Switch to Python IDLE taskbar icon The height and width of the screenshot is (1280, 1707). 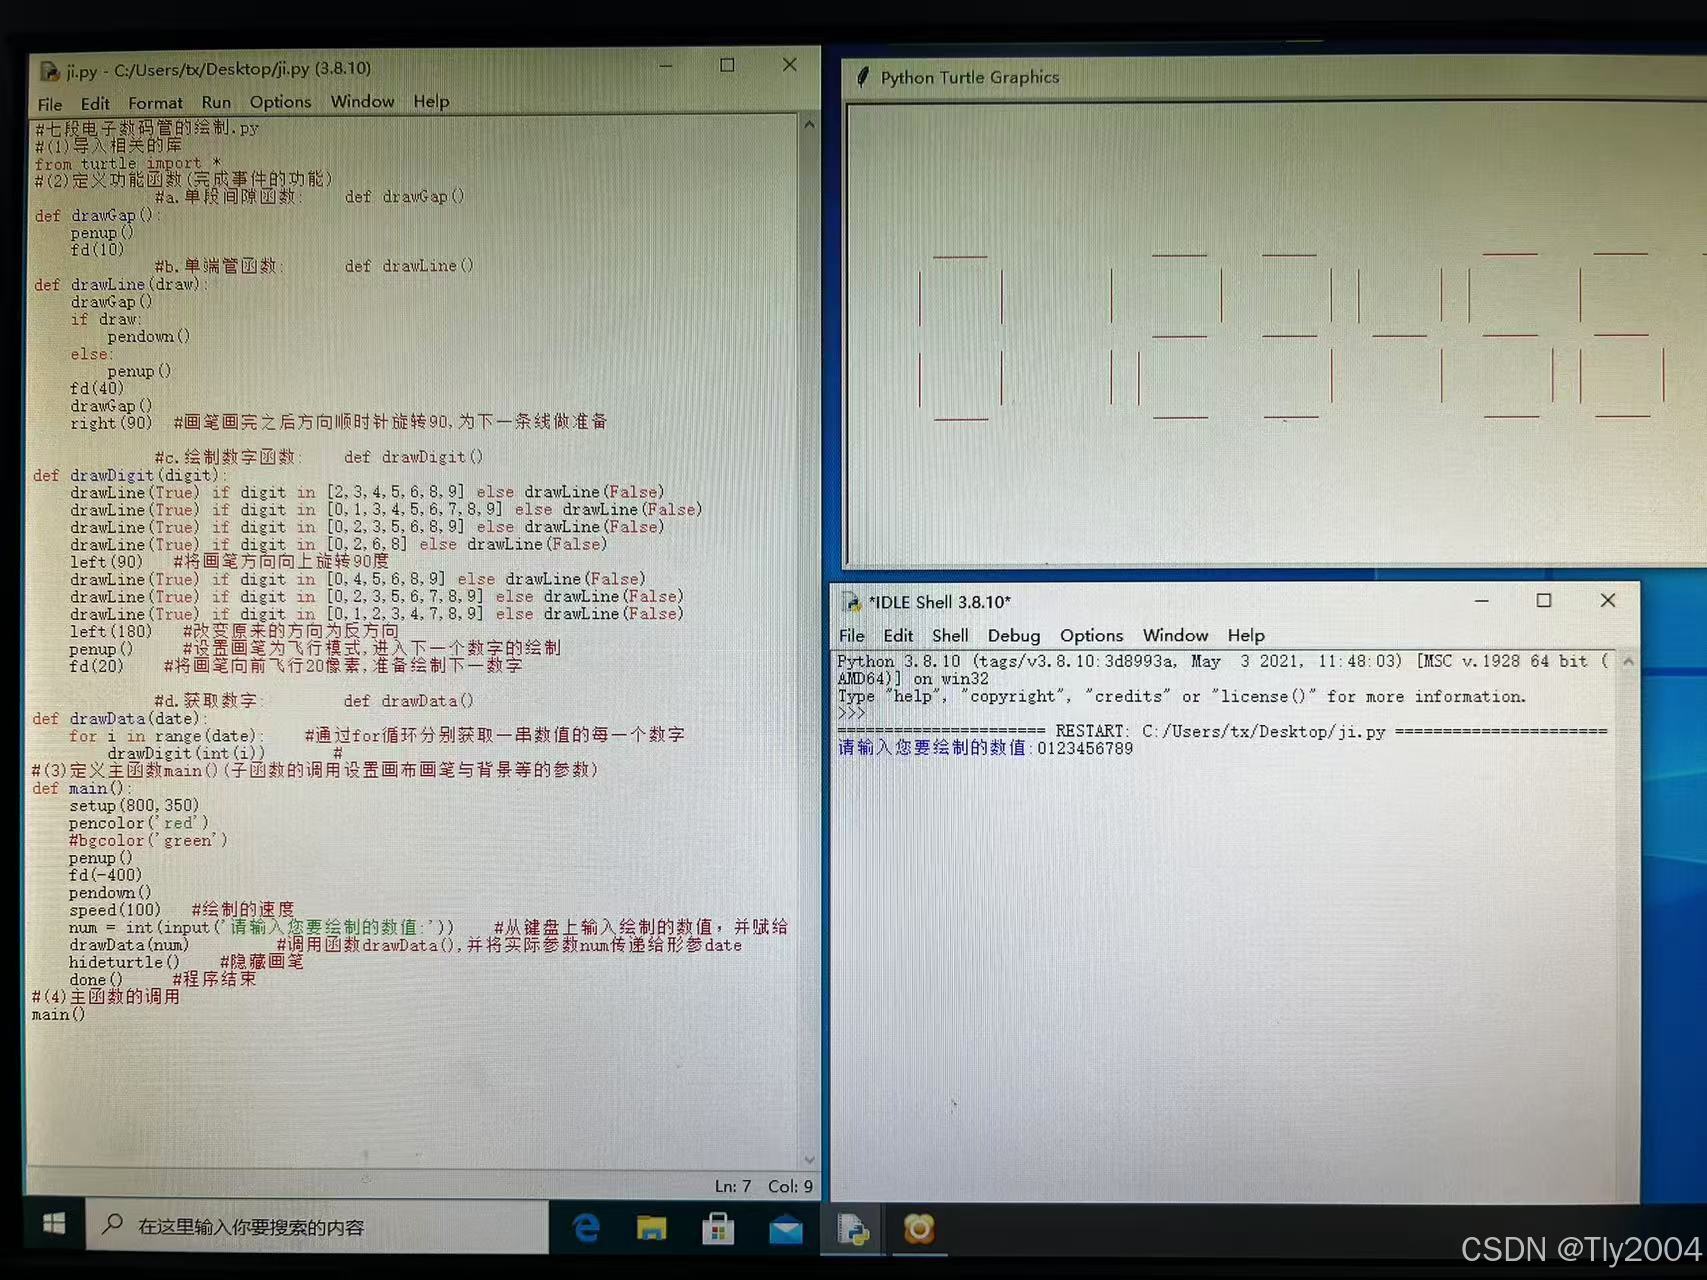point(853,1228)
